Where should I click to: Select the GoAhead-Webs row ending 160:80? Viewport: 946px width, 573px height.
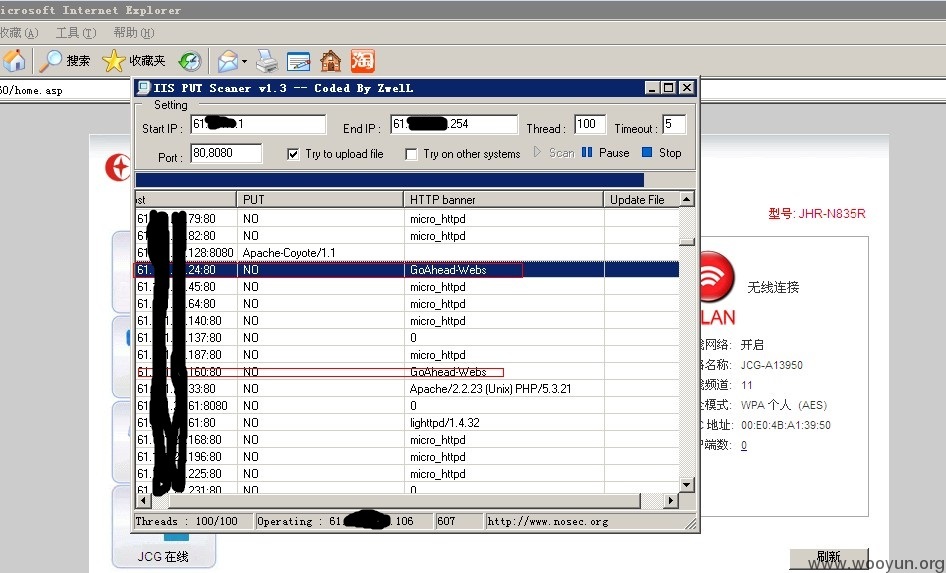[407, 372]
